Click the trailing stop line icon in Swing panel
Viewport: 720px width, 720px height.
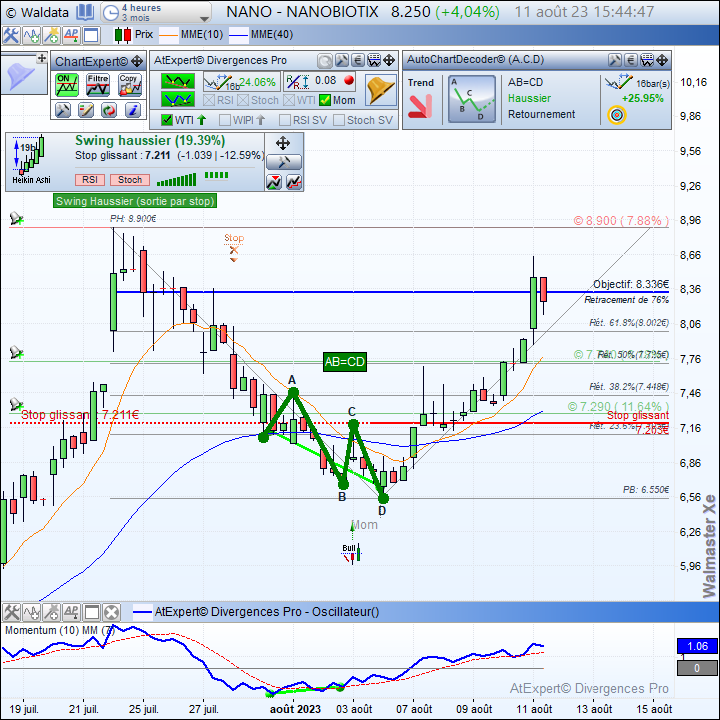pyautogui.click(x=294, y=182)
